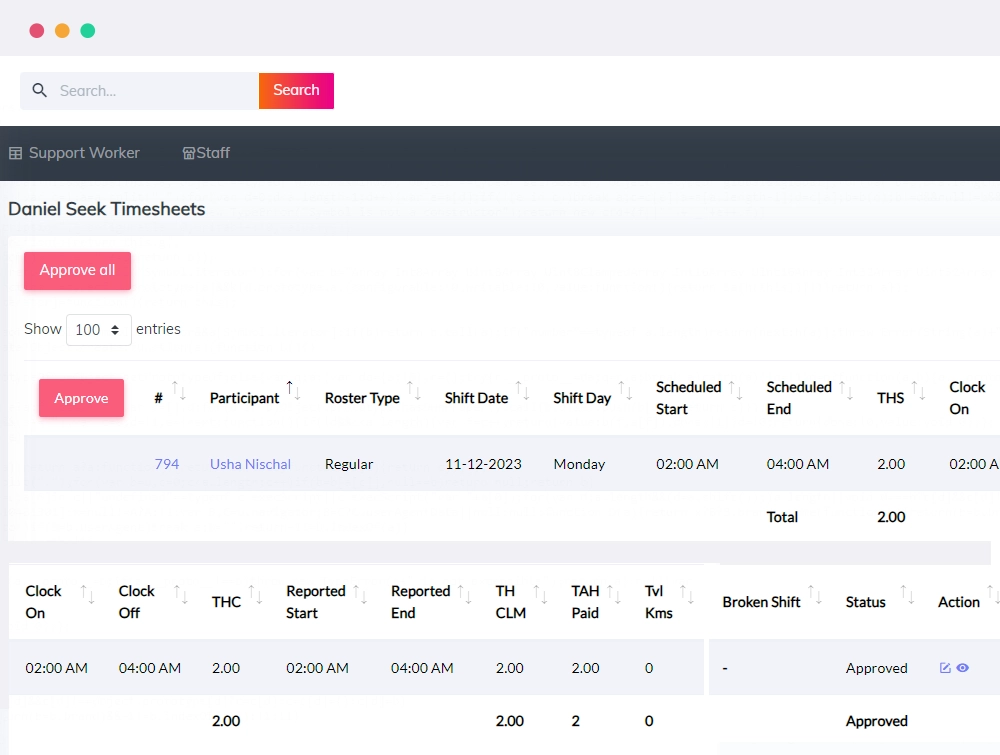Sort by Scheduled End column arrows
Image resolution: width=1000 pixels, height=755 pixels.
coord(846,391)
